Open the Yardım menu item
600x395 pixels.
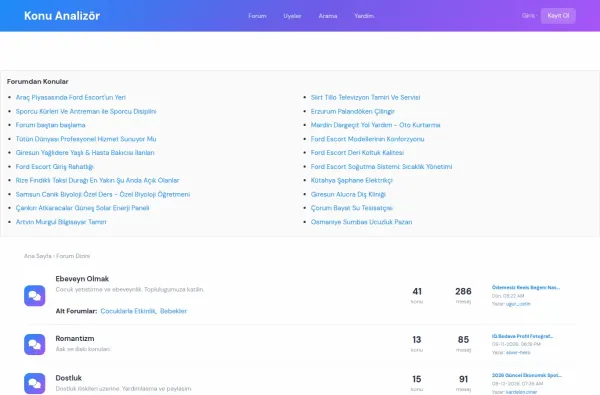364,16
